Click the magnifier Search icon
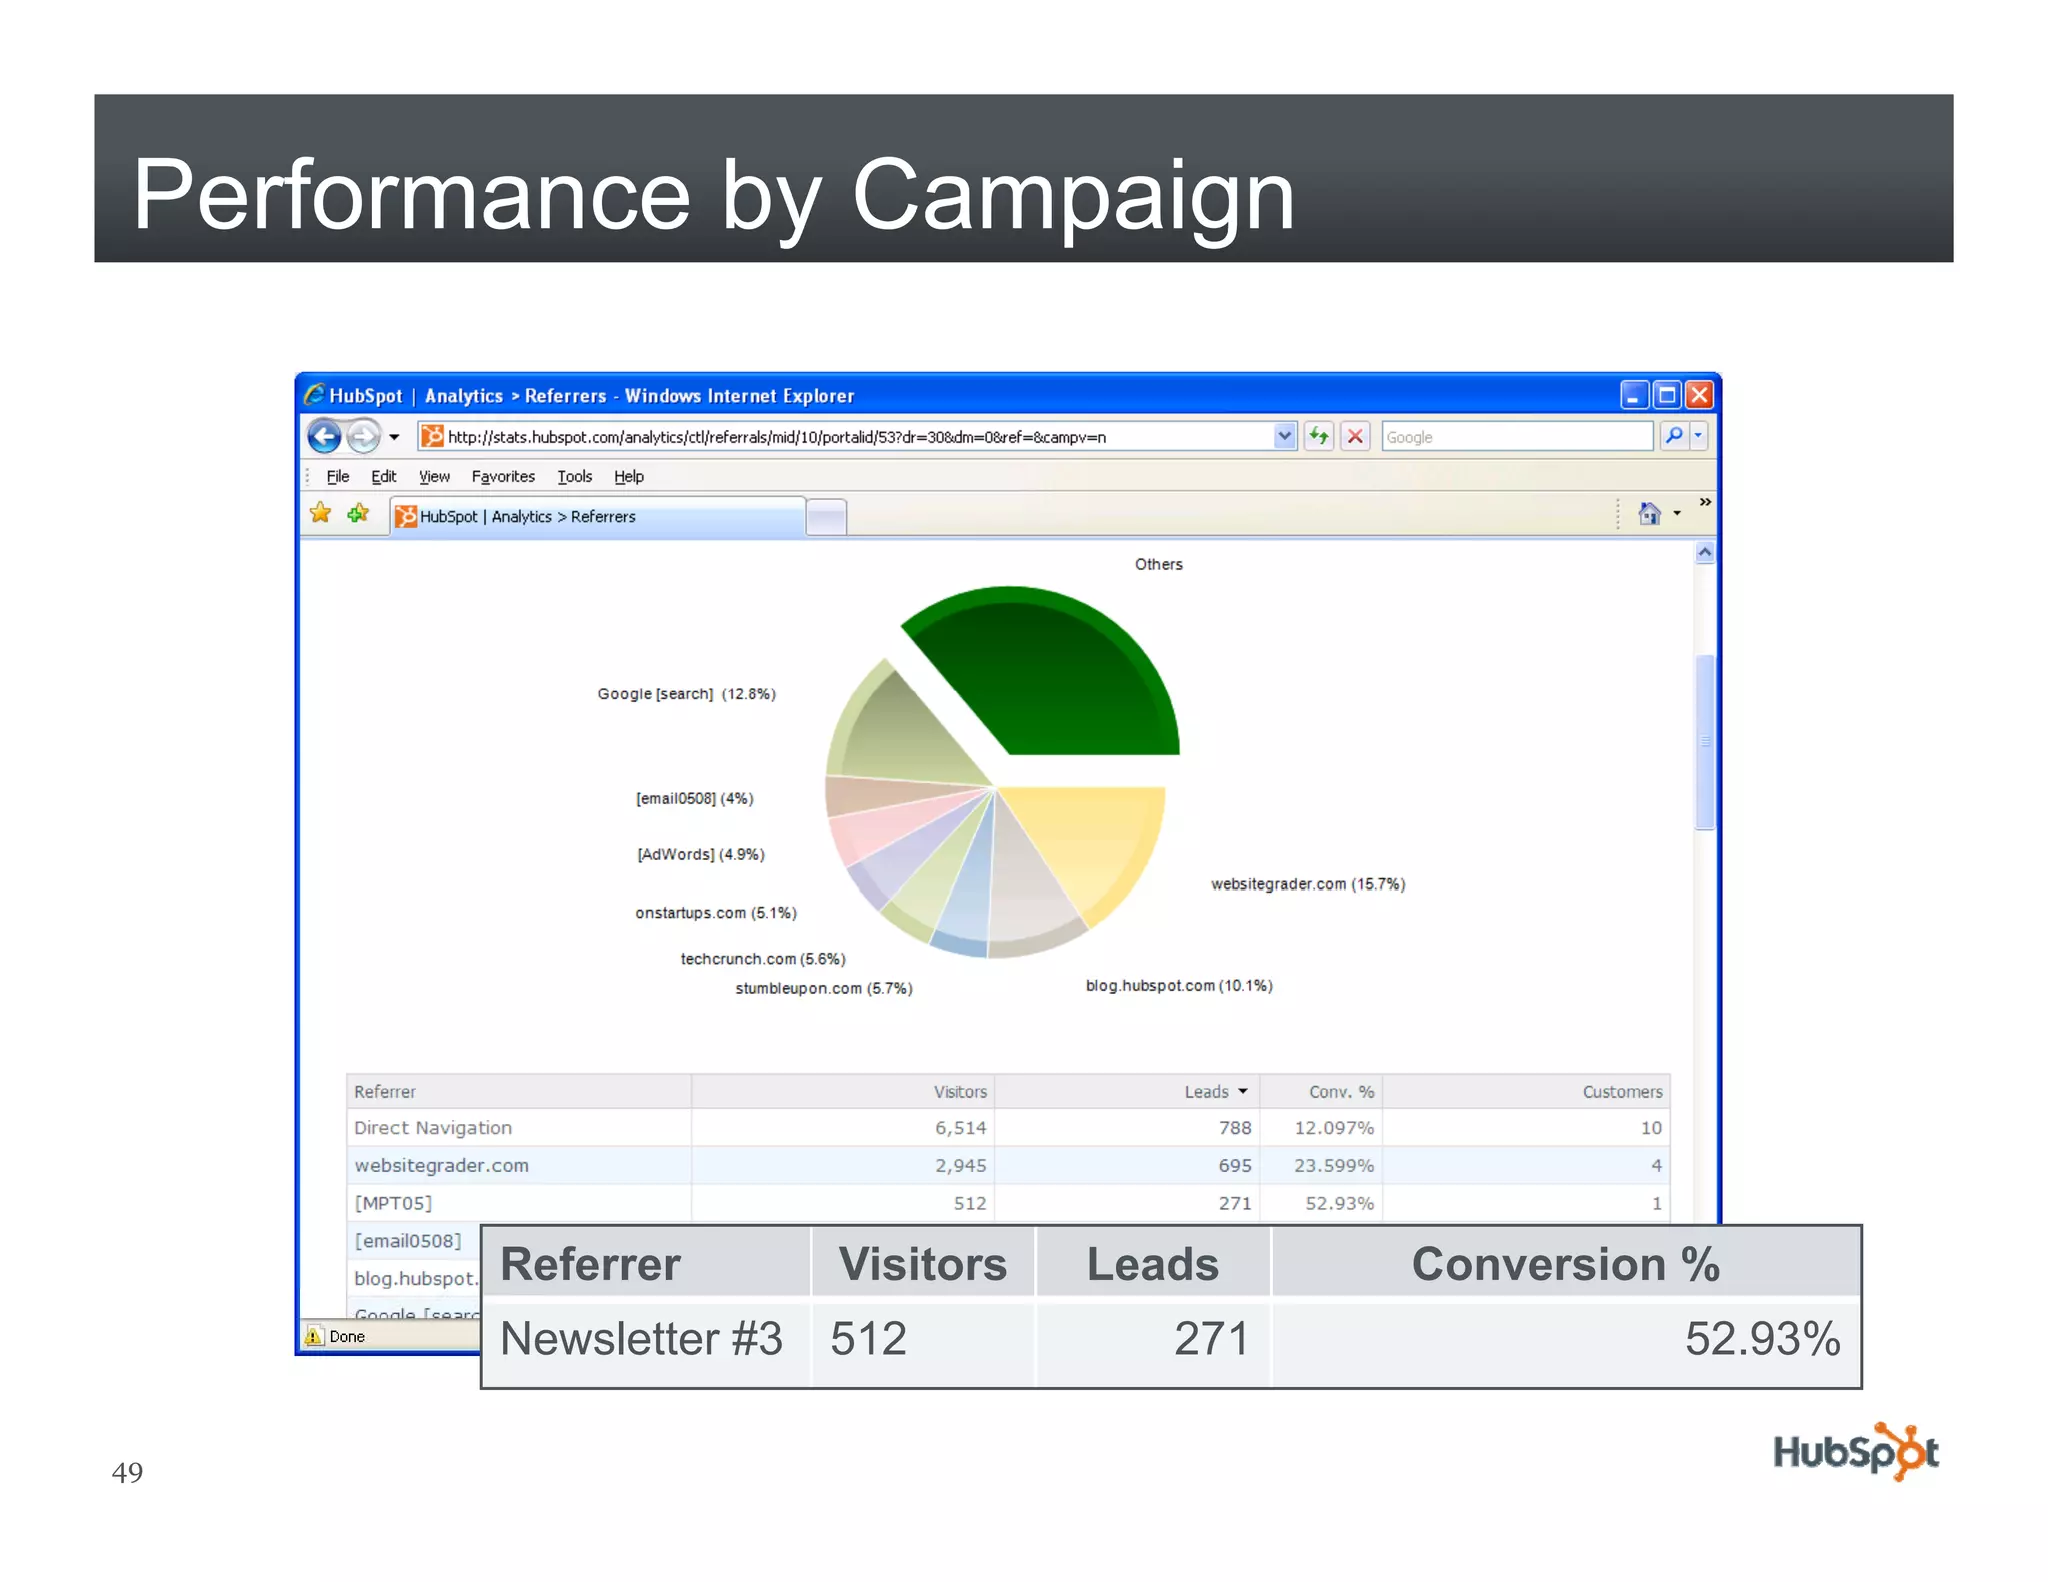This screenshot has width=2048, height=1582. click(1673, 436)
